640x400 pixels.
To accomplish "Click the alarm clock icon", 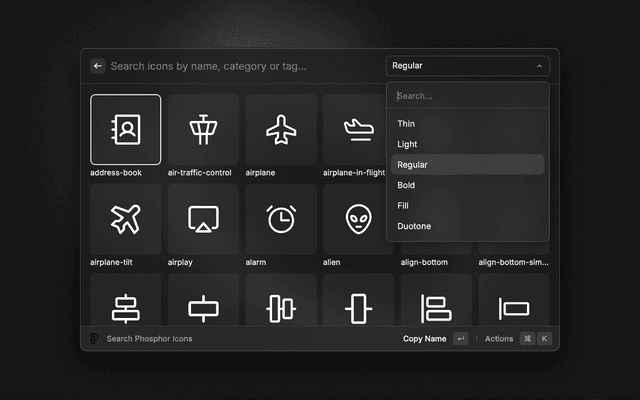I will click(x=281, y=218).
